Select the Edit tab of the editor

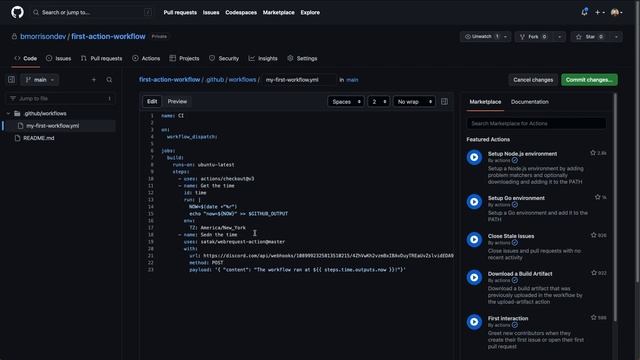pyautogui.click(x=152, y=102)
